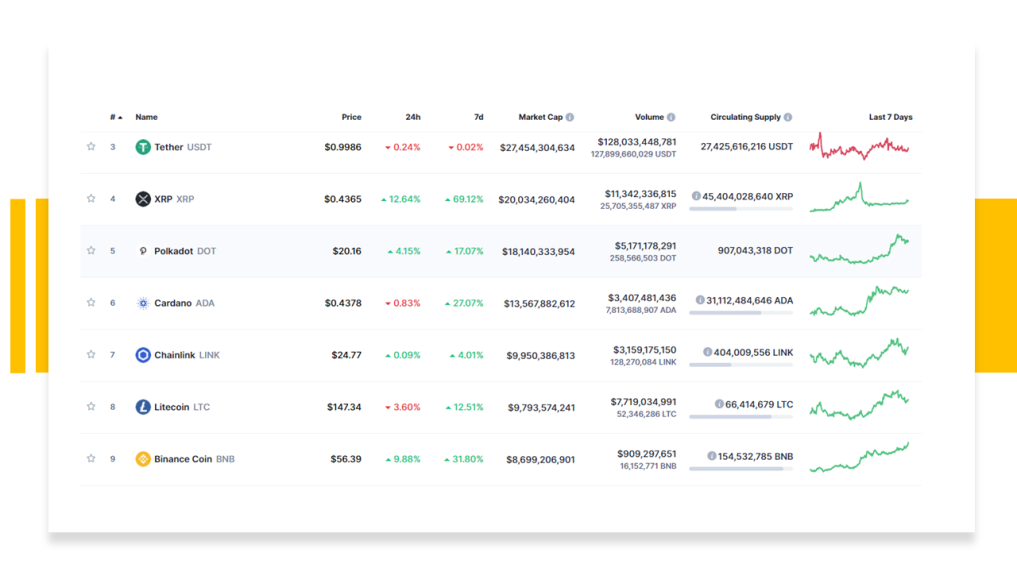Click the Binance Coin logo
This screenshot has width=1017, height=572.
tap(143, 459)
